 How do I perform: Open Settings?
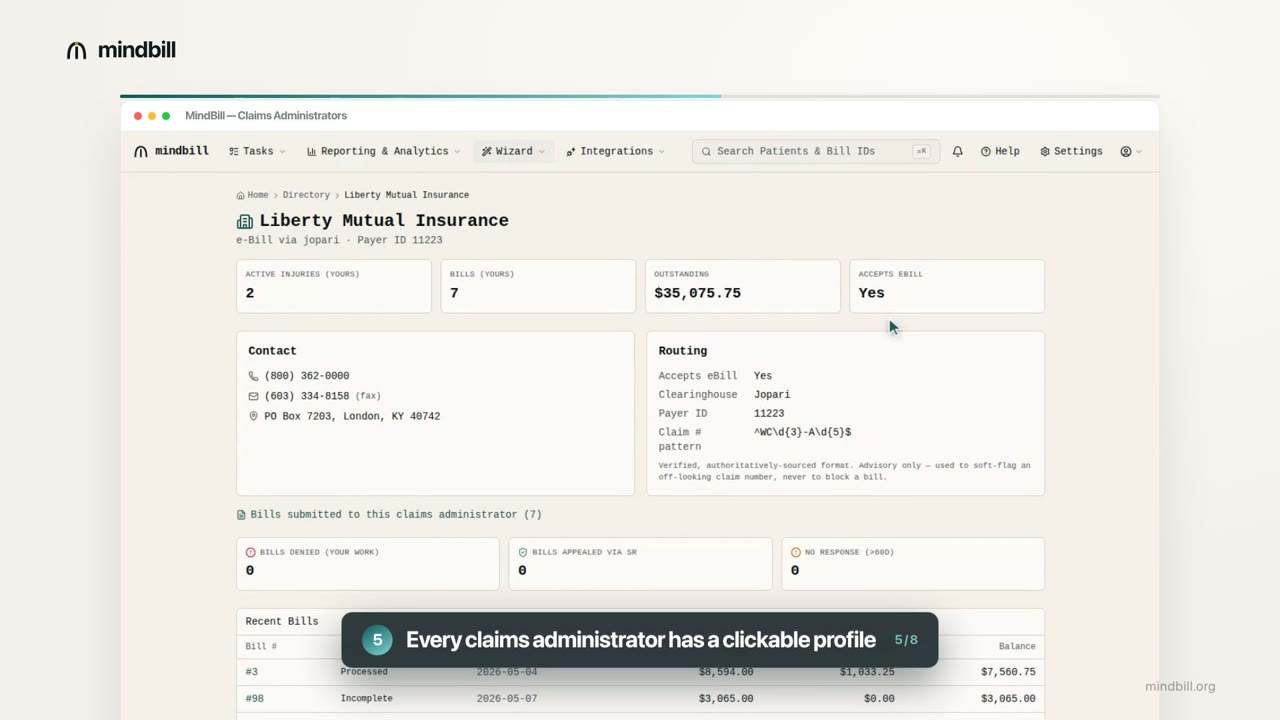point(1071,151)
